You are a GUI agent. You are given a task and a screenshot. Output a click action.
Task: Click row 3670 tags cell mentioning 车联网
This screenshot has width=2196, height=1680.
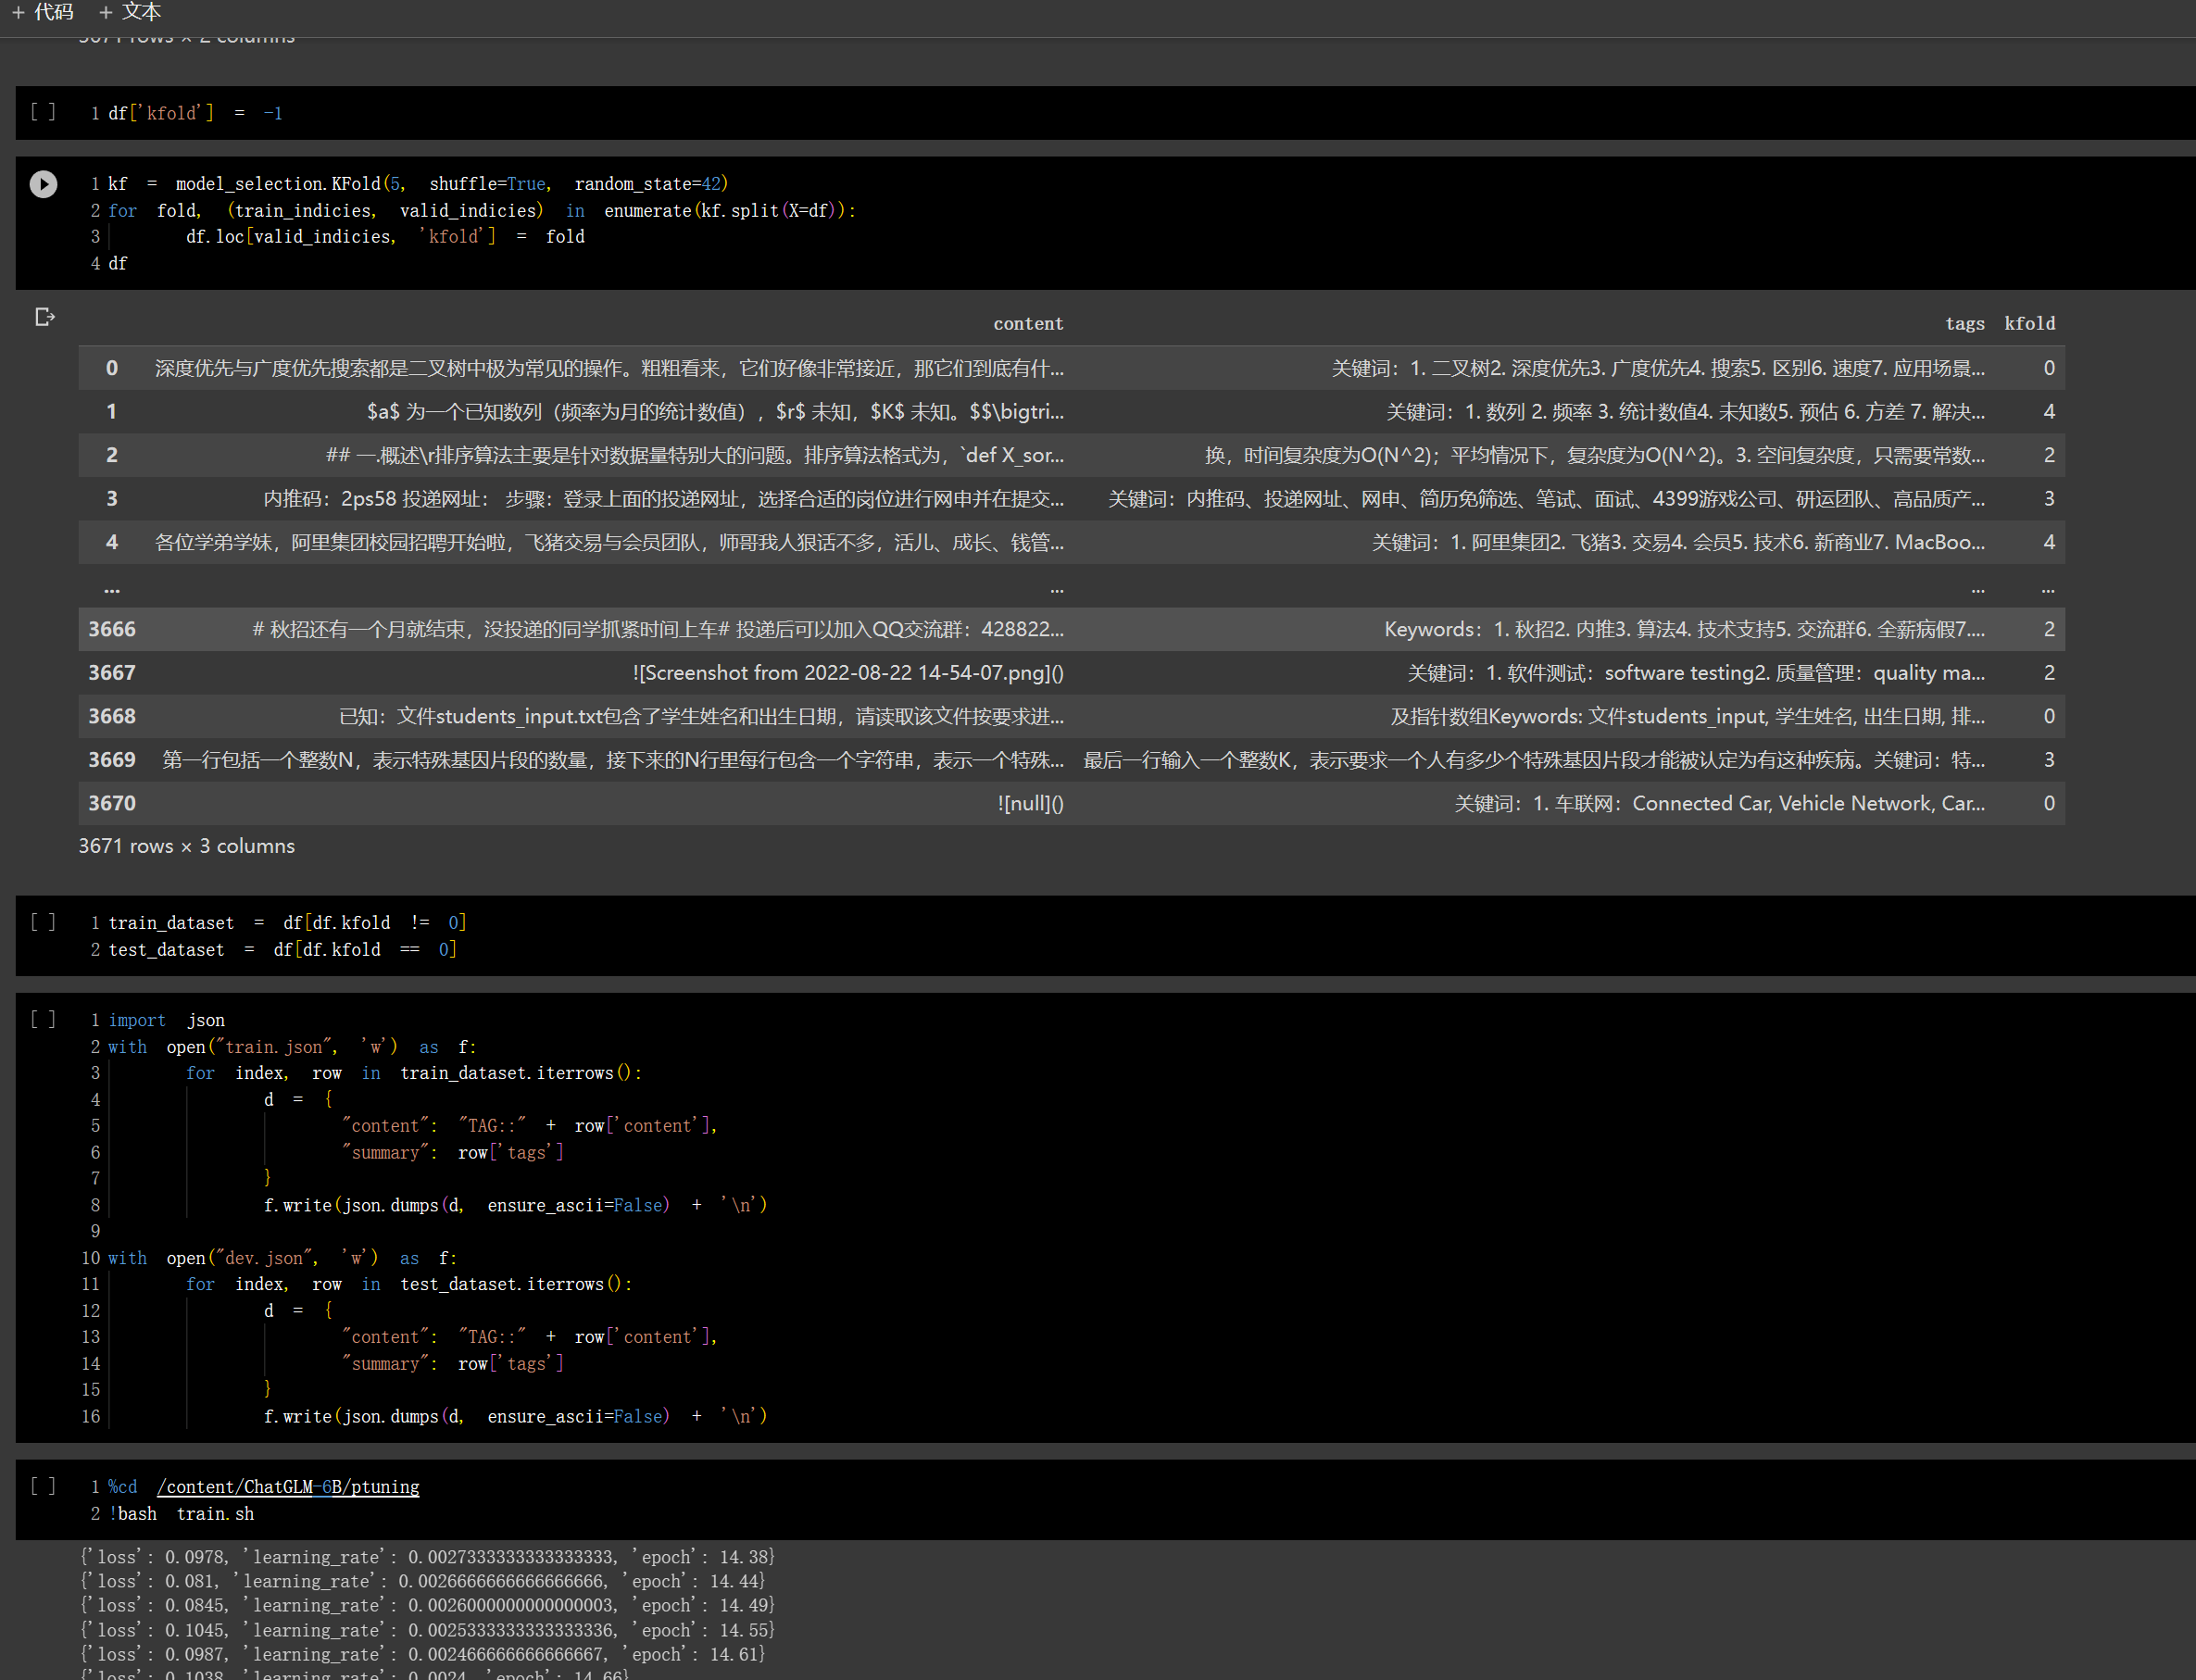click(x=1719, y=803)
